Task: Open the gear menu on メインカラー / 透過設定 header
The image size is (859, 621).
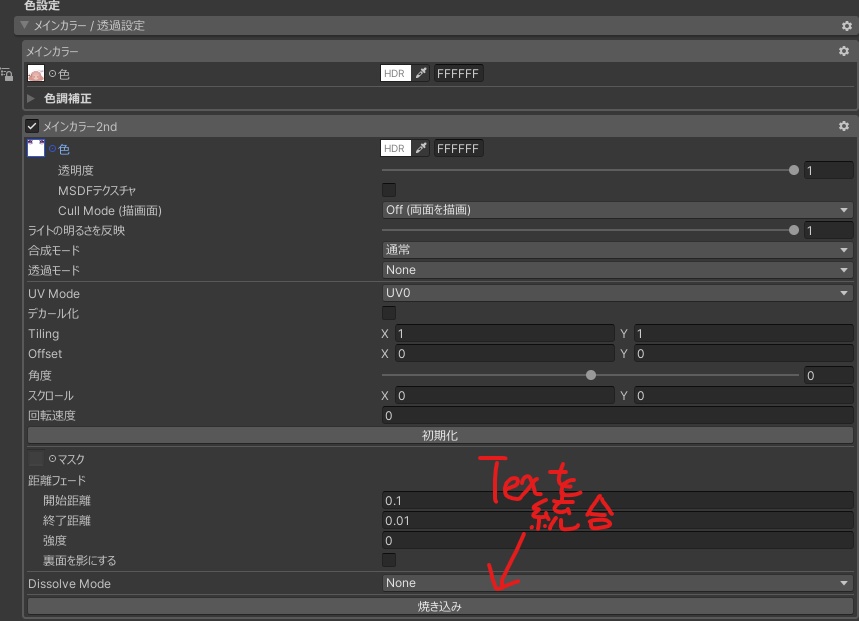Action: coord(847,27)
